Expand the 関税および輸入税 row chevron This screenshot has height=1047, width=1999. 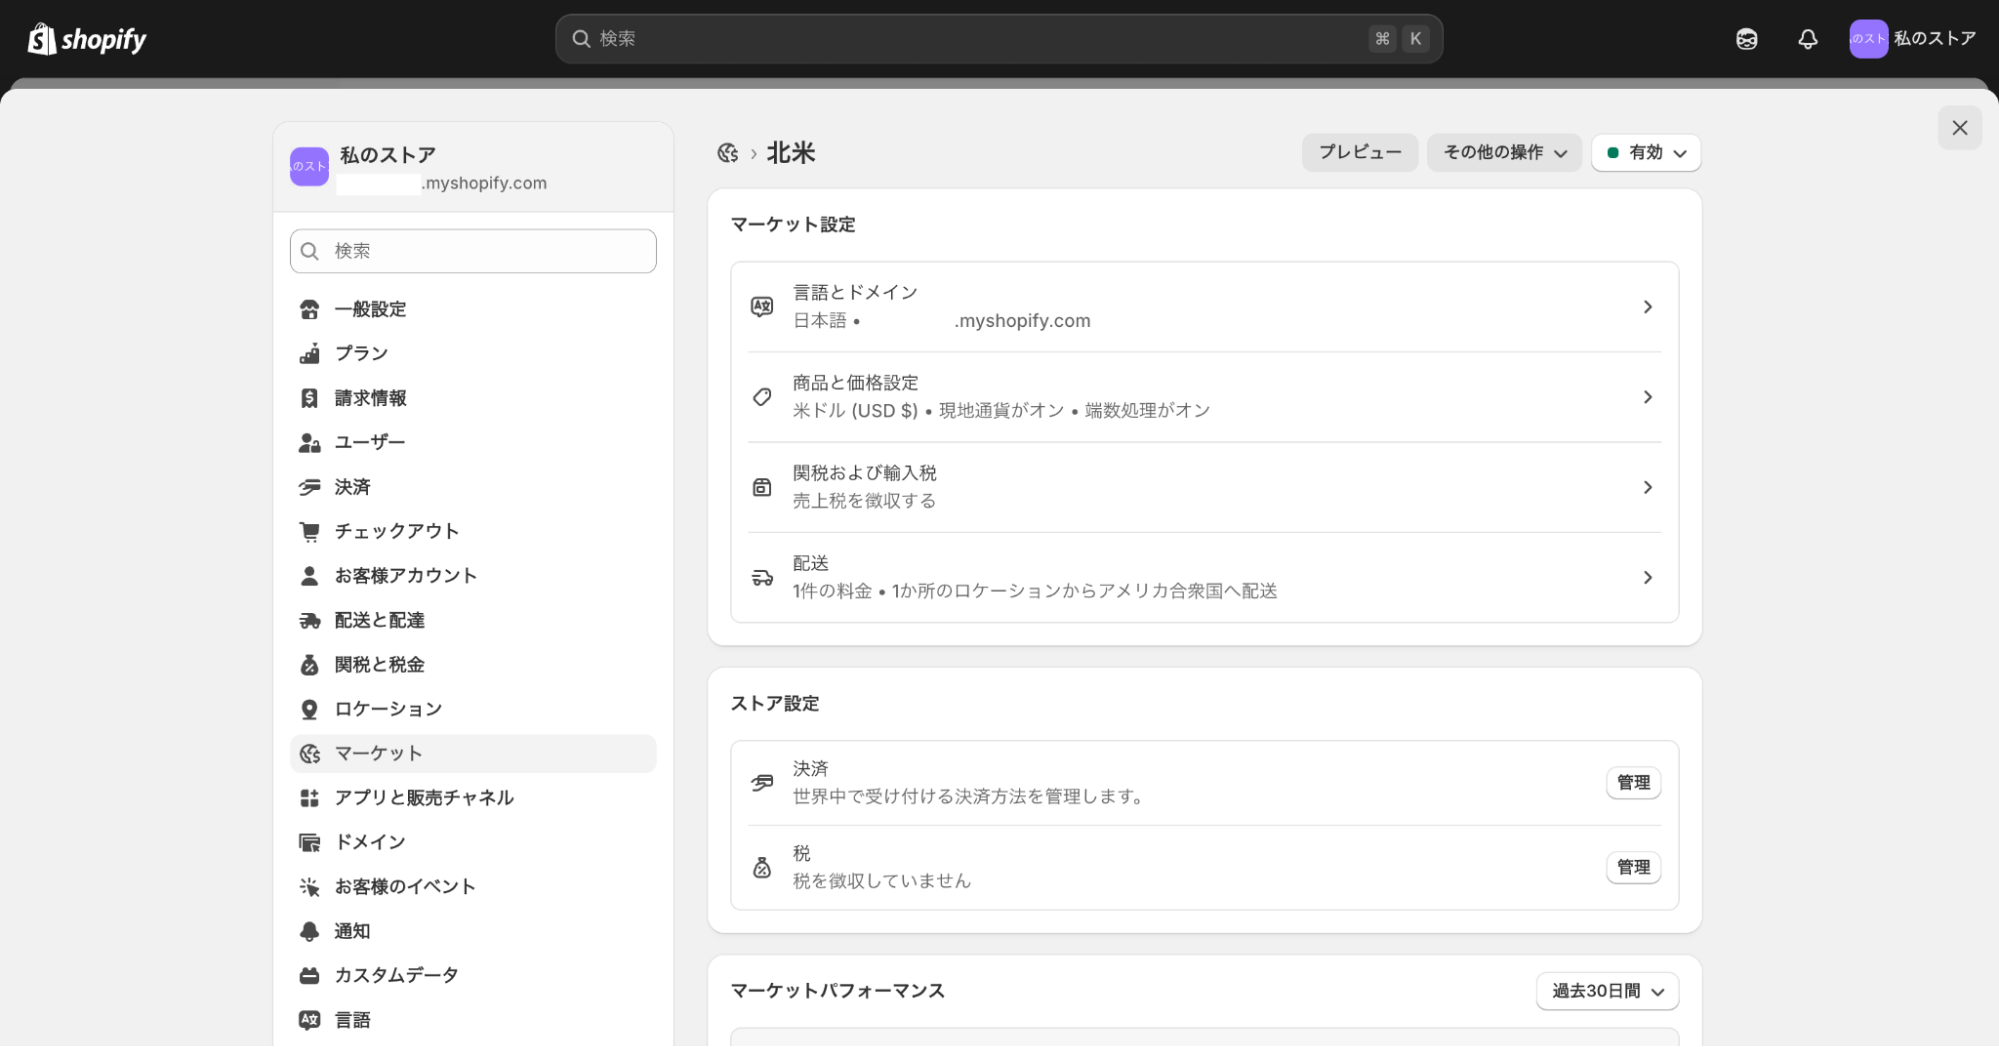(1647, 488)
